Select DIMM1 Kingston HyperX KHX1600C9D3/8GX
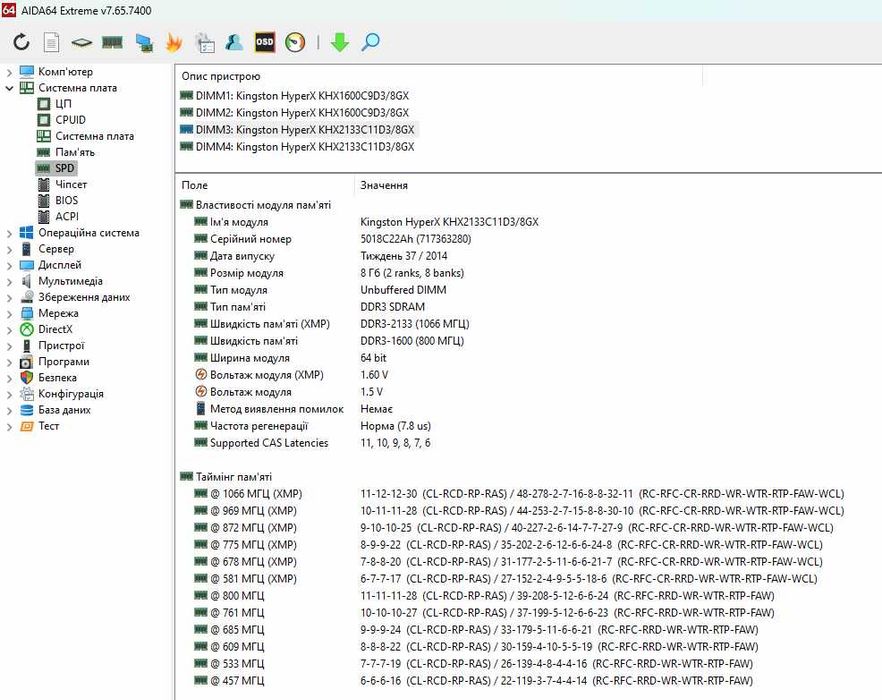This screenshot has height=700, width=882. pyautogui.click(x=302, y=96)
